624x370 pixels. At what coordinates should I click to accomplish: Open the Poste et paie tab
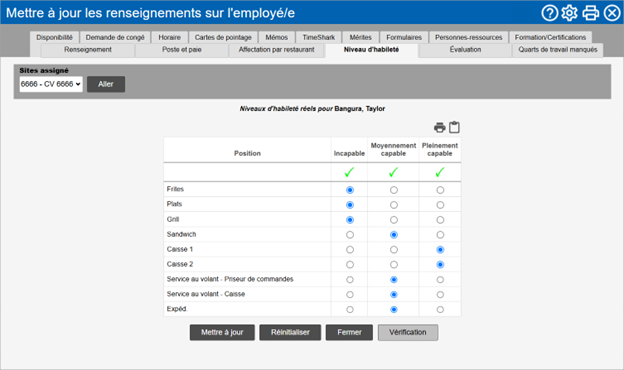(x=181, y=50)
